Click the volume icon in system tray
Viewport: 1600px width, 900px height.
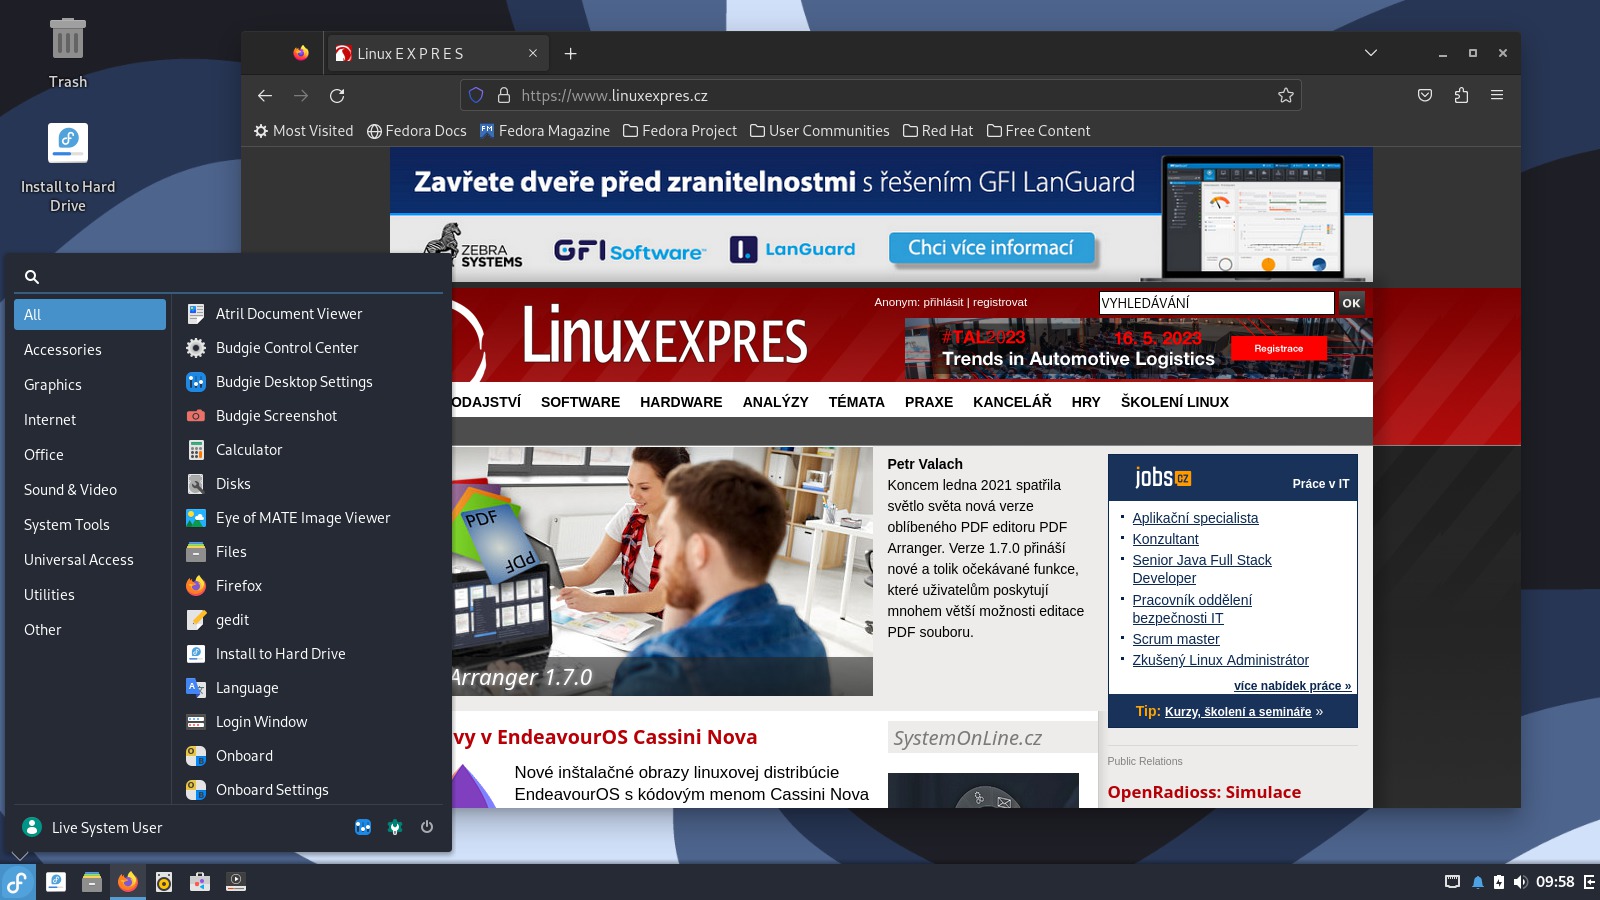point(1520,882)
